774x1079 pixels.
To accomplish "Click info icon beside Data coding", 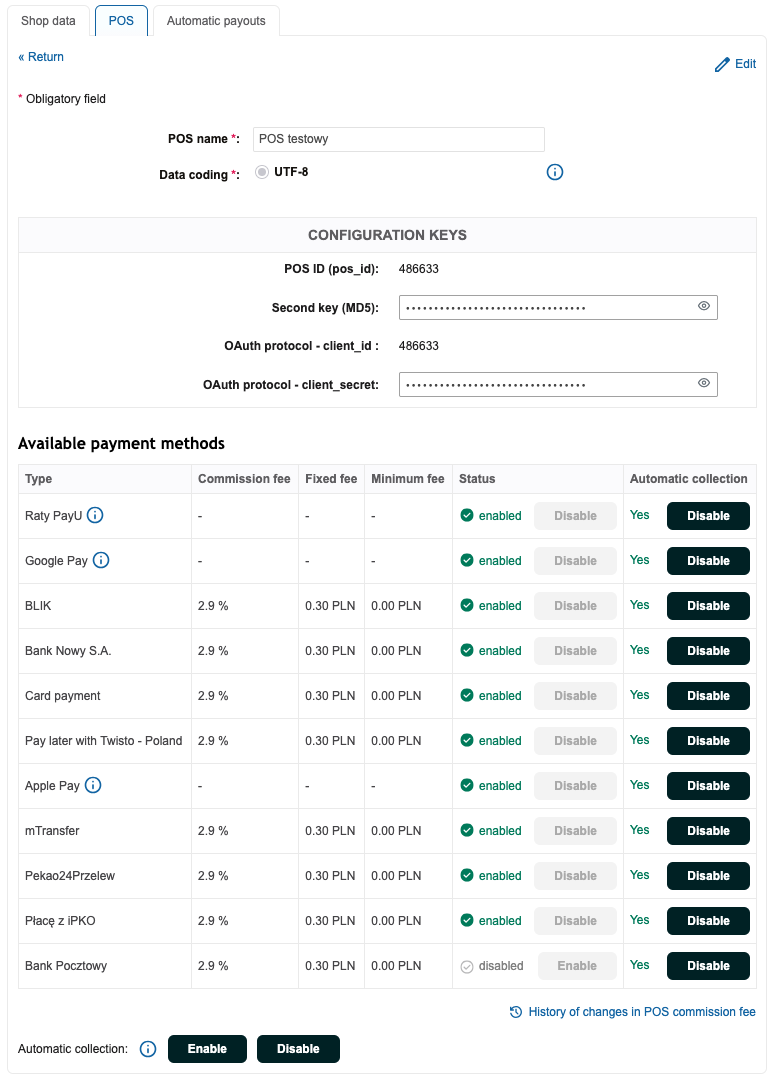I will click(x=555, y=172).
